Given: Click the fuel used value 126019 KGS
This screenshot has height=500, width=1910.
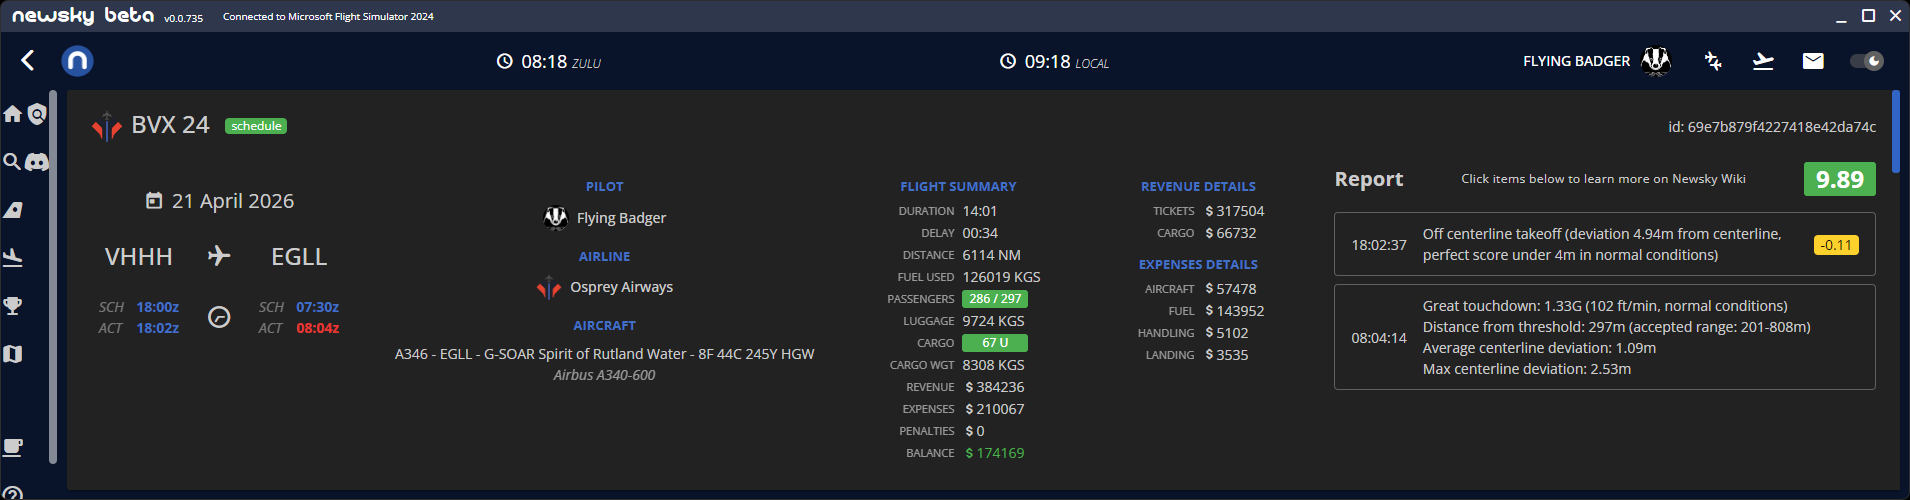Looking at the screenshot, I should (x=1001, y=277).
